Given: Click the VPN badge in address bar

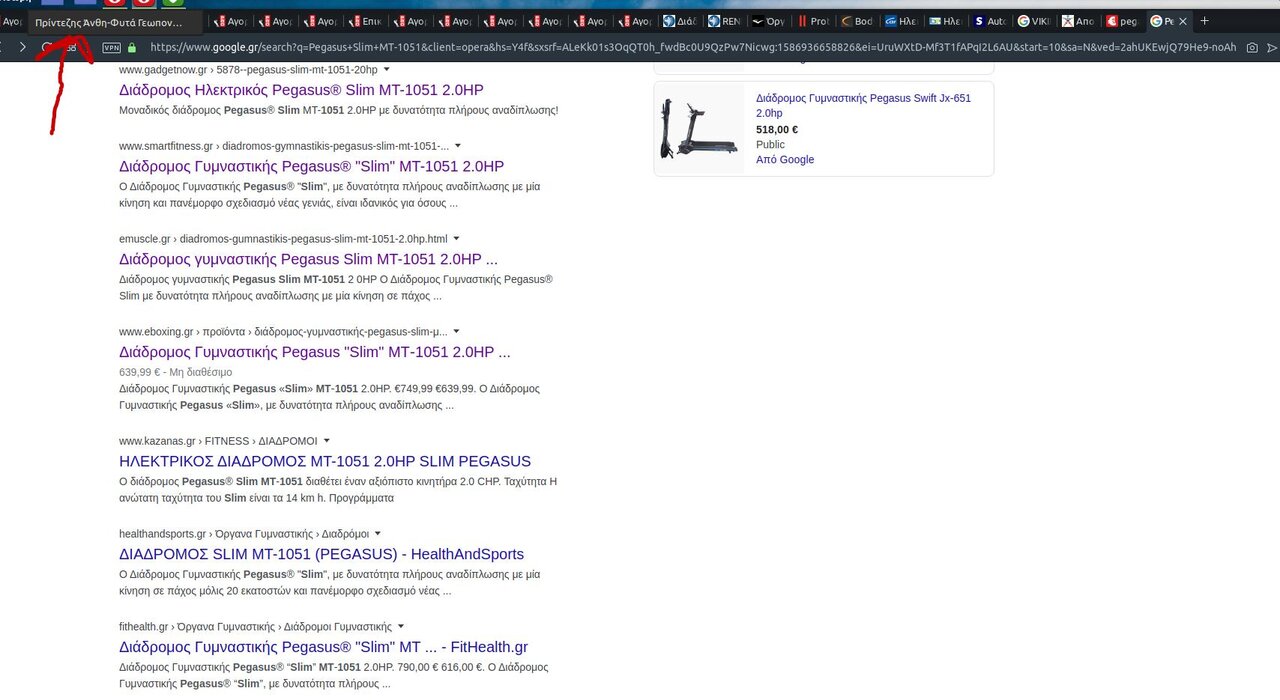Looking at the screenshot, I should (112, 47).
